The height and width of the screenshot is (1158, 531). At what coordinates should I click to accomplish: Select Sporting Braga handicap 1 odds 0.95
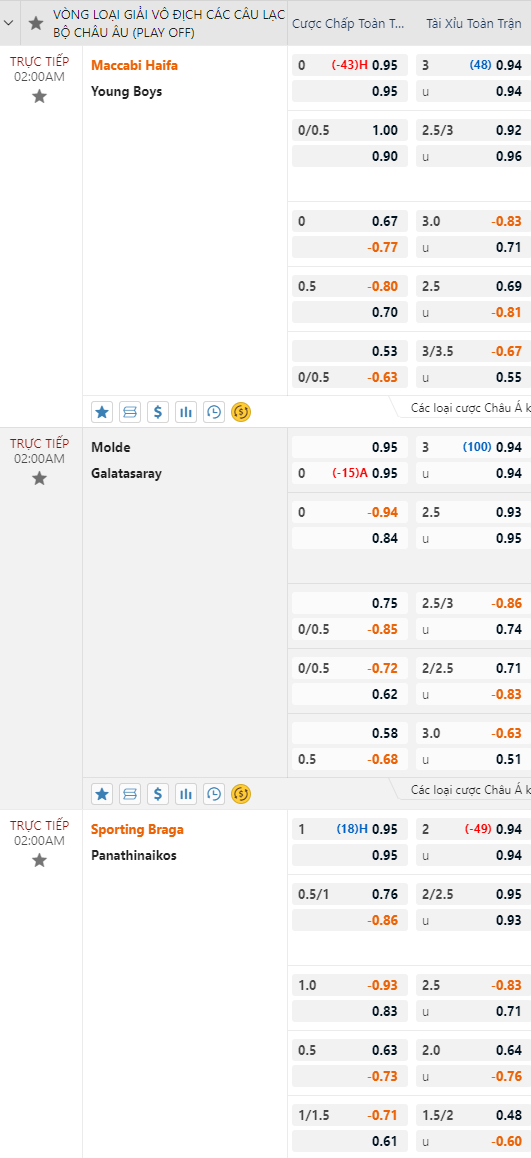[349, 829]
